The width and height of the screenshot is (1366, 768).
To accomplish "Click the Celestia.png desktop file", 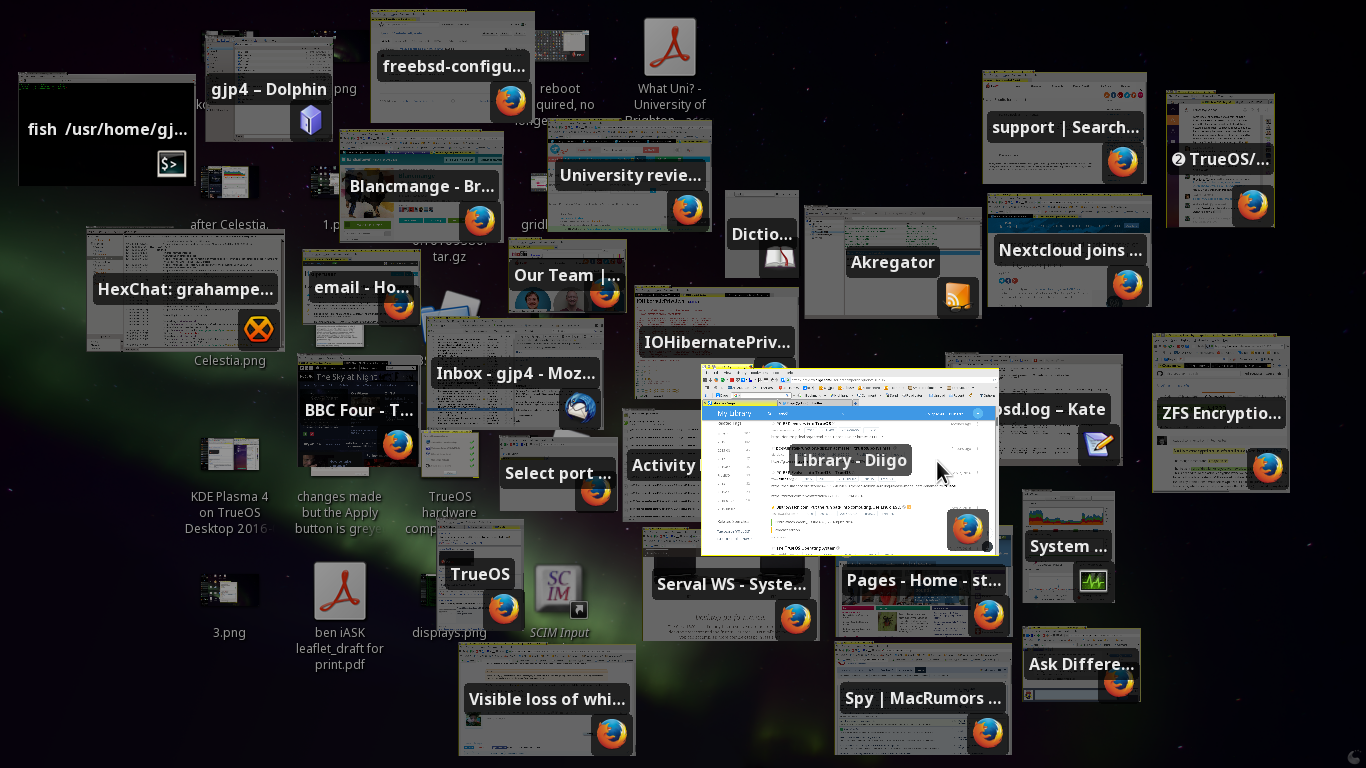I will pyautogui.click(x=230, y=360).
